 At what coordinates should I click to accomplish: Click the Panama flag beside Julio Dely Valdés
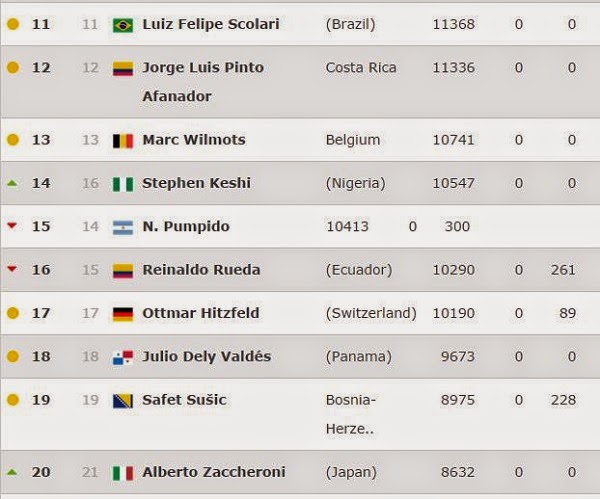tap(123, 357)
